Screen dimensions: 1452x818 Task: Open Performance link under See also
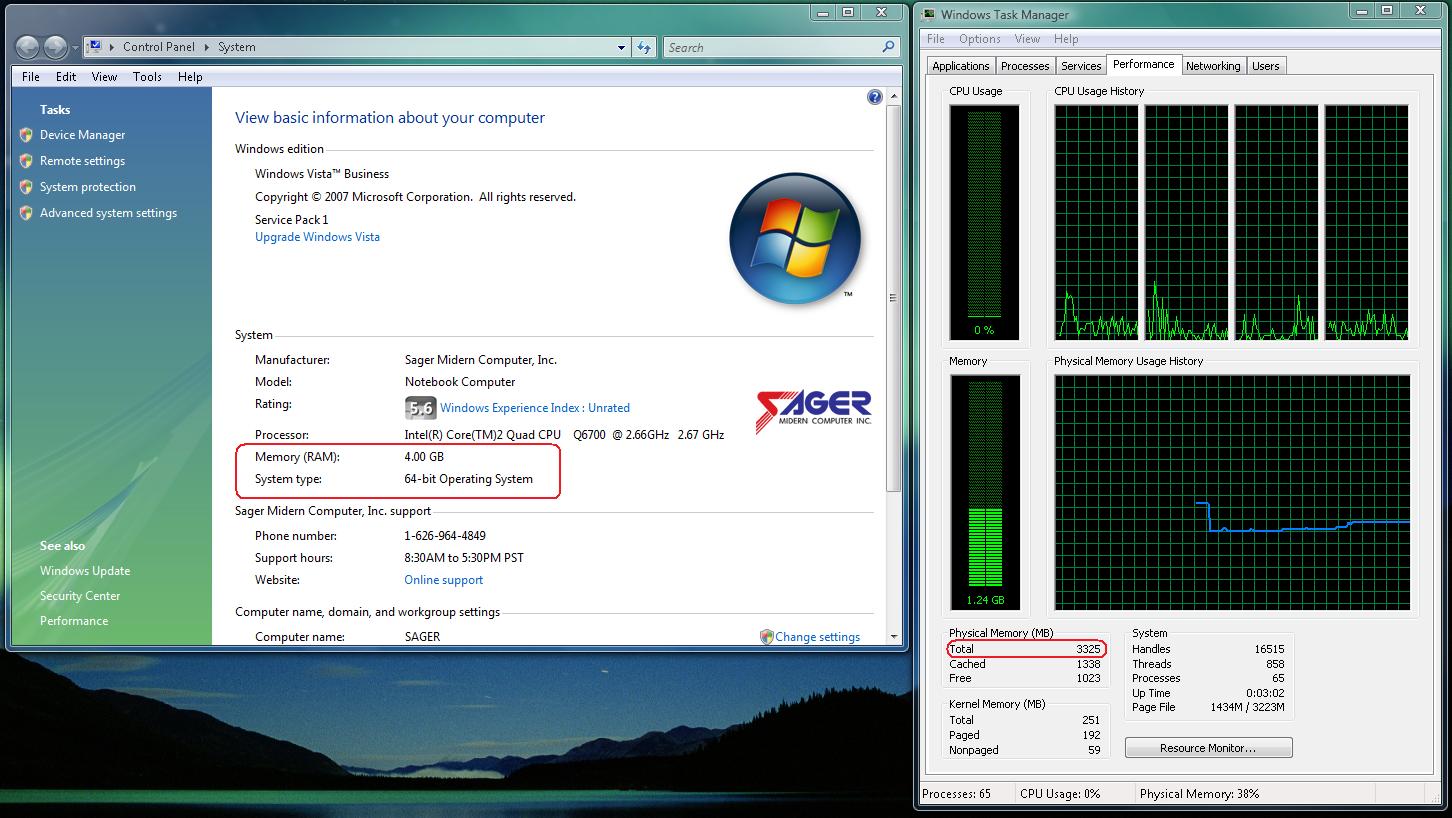(x=74, y=621)
